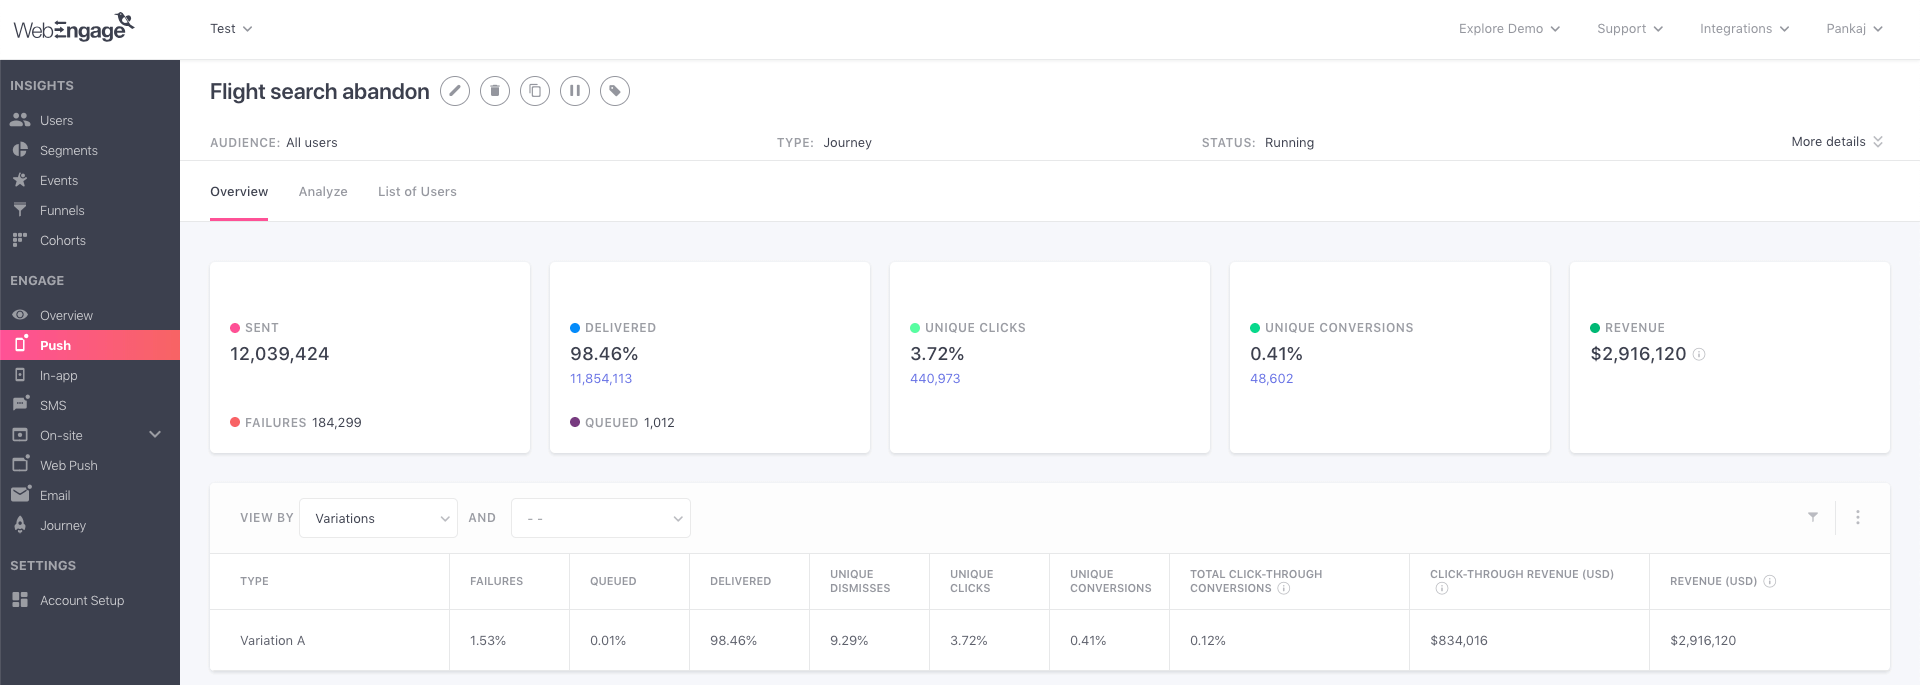
Task: Expand the On-site sidebar submenu
Action: pos(155,435)
